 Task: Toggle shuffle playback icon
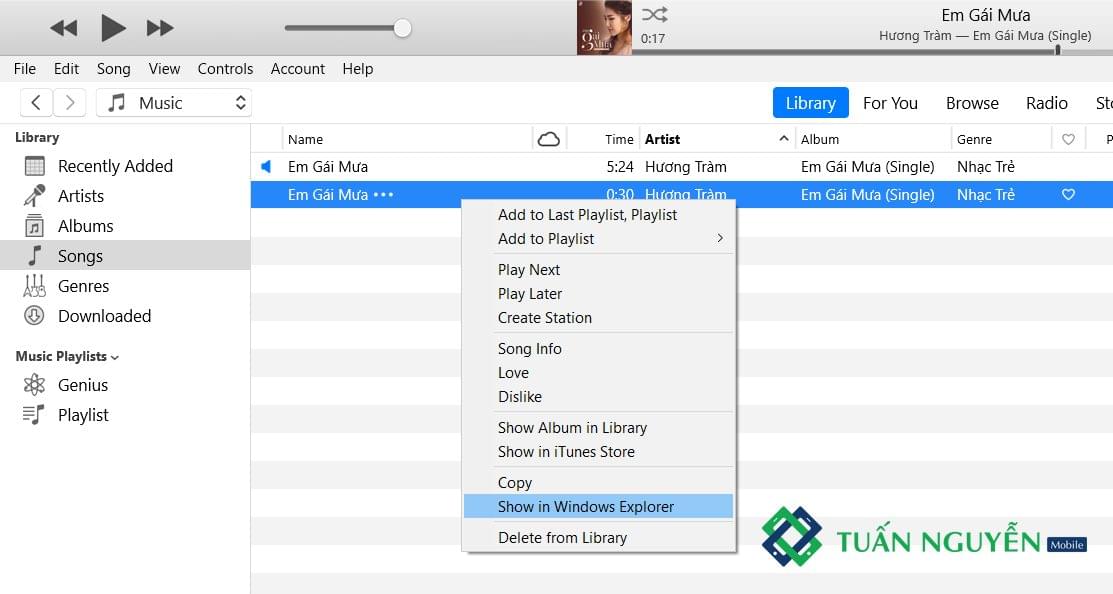tap(654, 14)
